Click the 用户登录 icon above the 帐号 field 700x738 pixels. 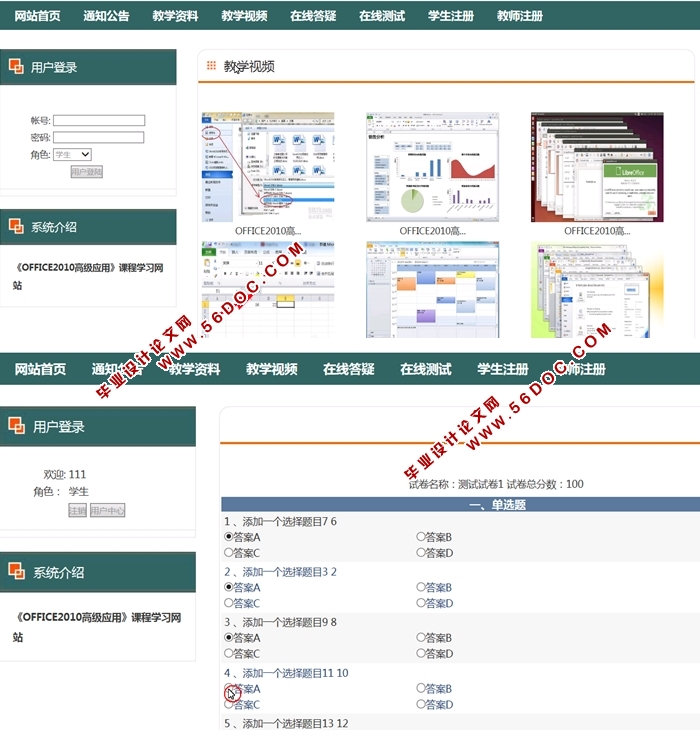tap(16, 67)
